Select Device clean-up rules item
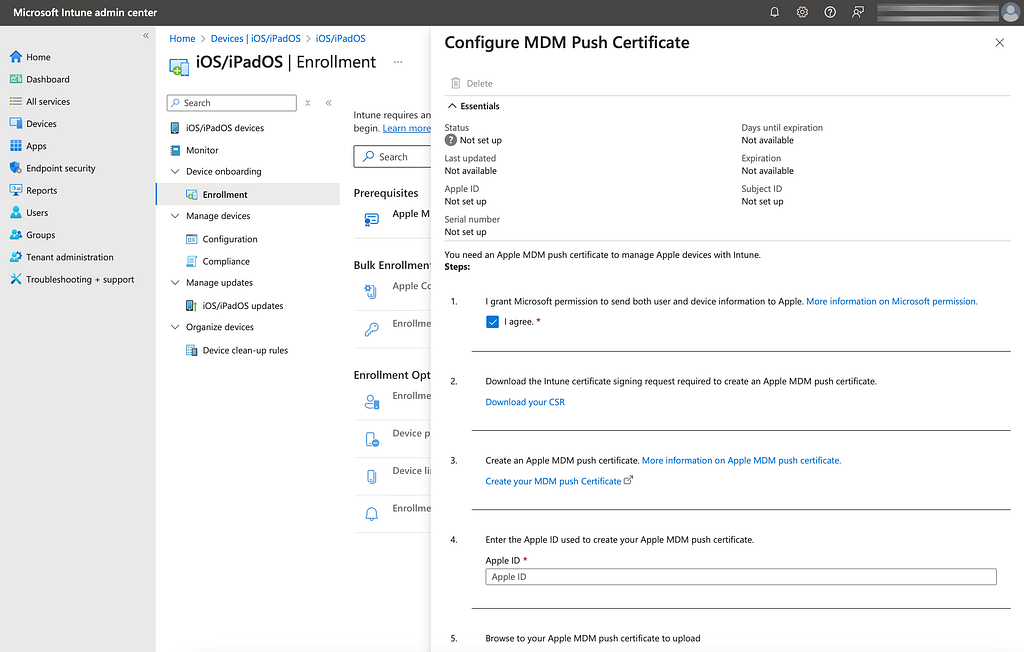This screenshot has height=652, width=1024. click(x=245, y=350)
